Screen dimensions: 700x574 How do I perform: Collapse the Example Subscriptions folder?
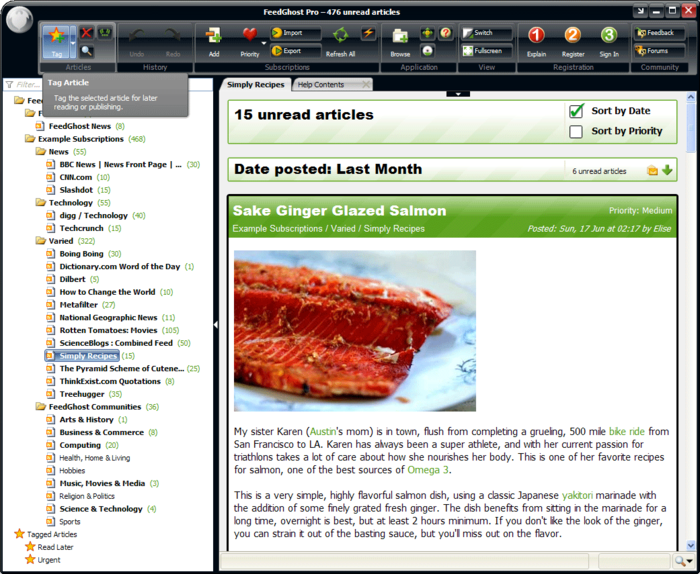[x=30, y=139]
